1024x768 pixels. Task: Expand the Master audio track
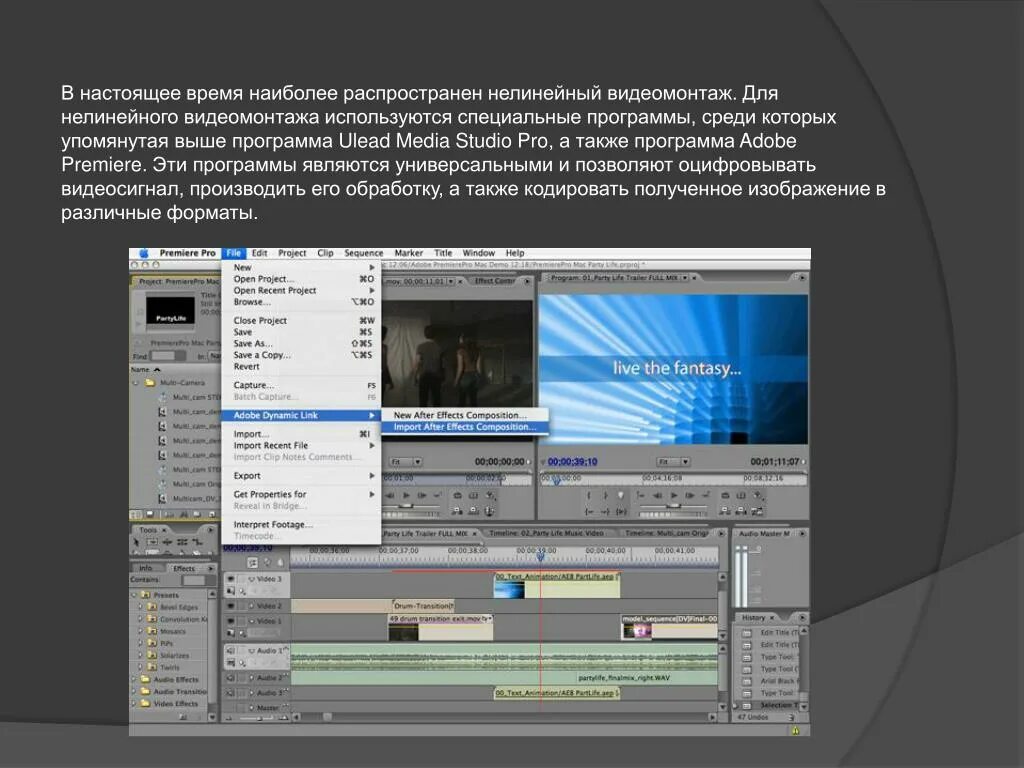(x=251, y=707)
